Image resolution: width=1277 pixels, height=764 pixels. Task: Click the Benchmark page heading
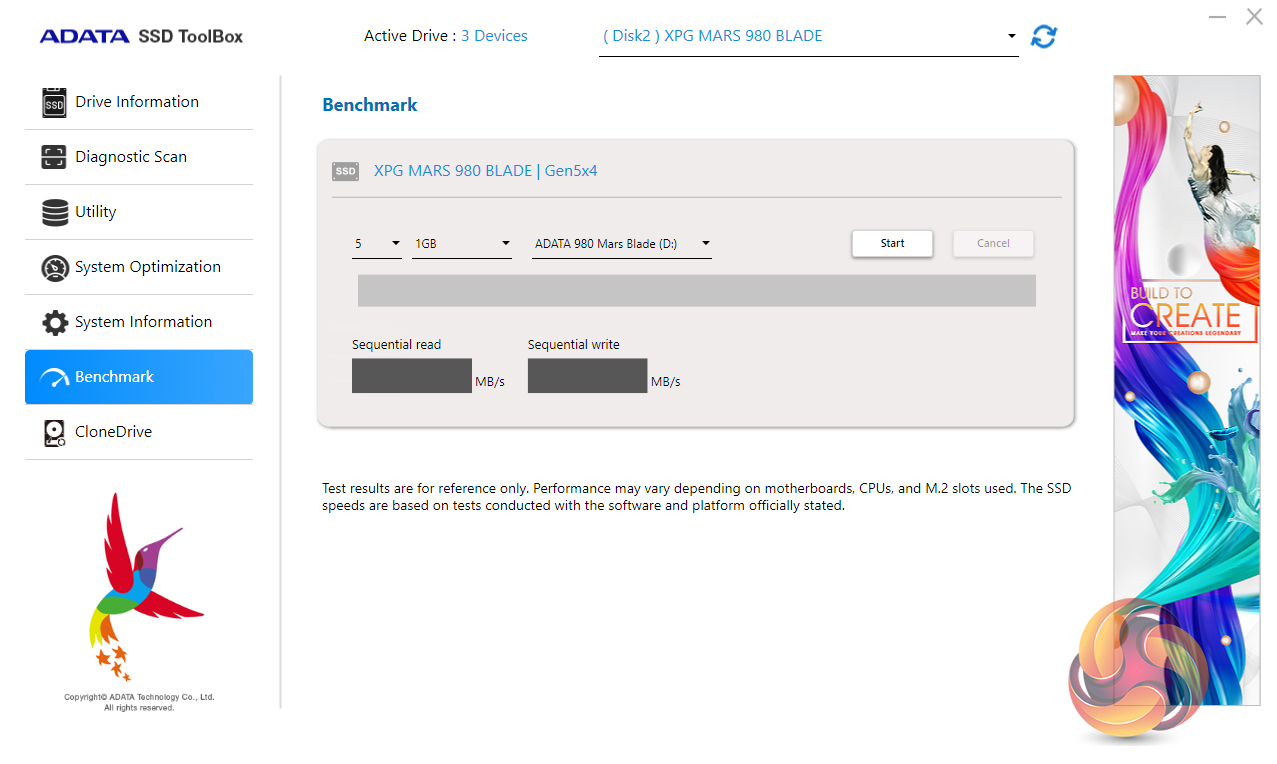[x=370, y=105]
